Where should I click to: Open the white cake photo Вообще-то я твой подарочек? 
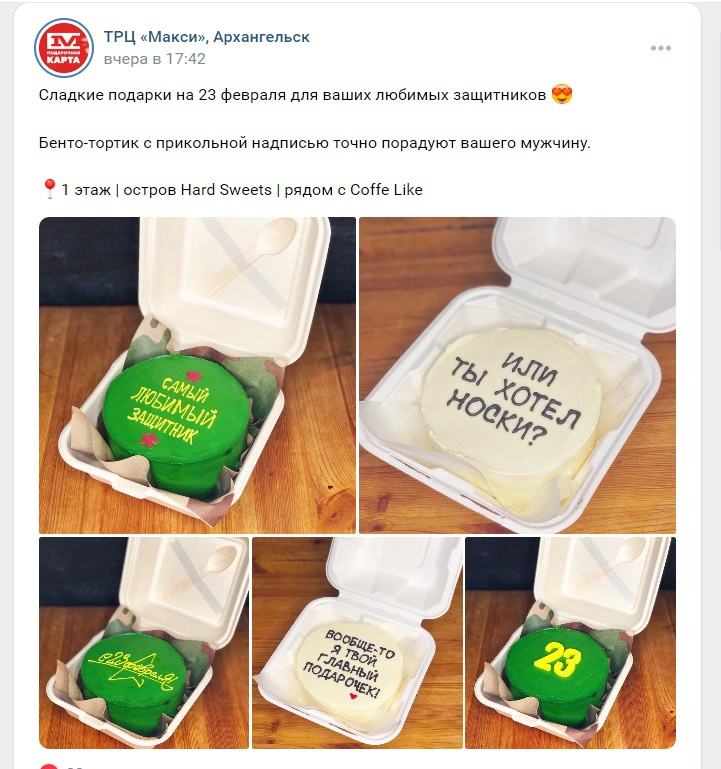point(357,642)
